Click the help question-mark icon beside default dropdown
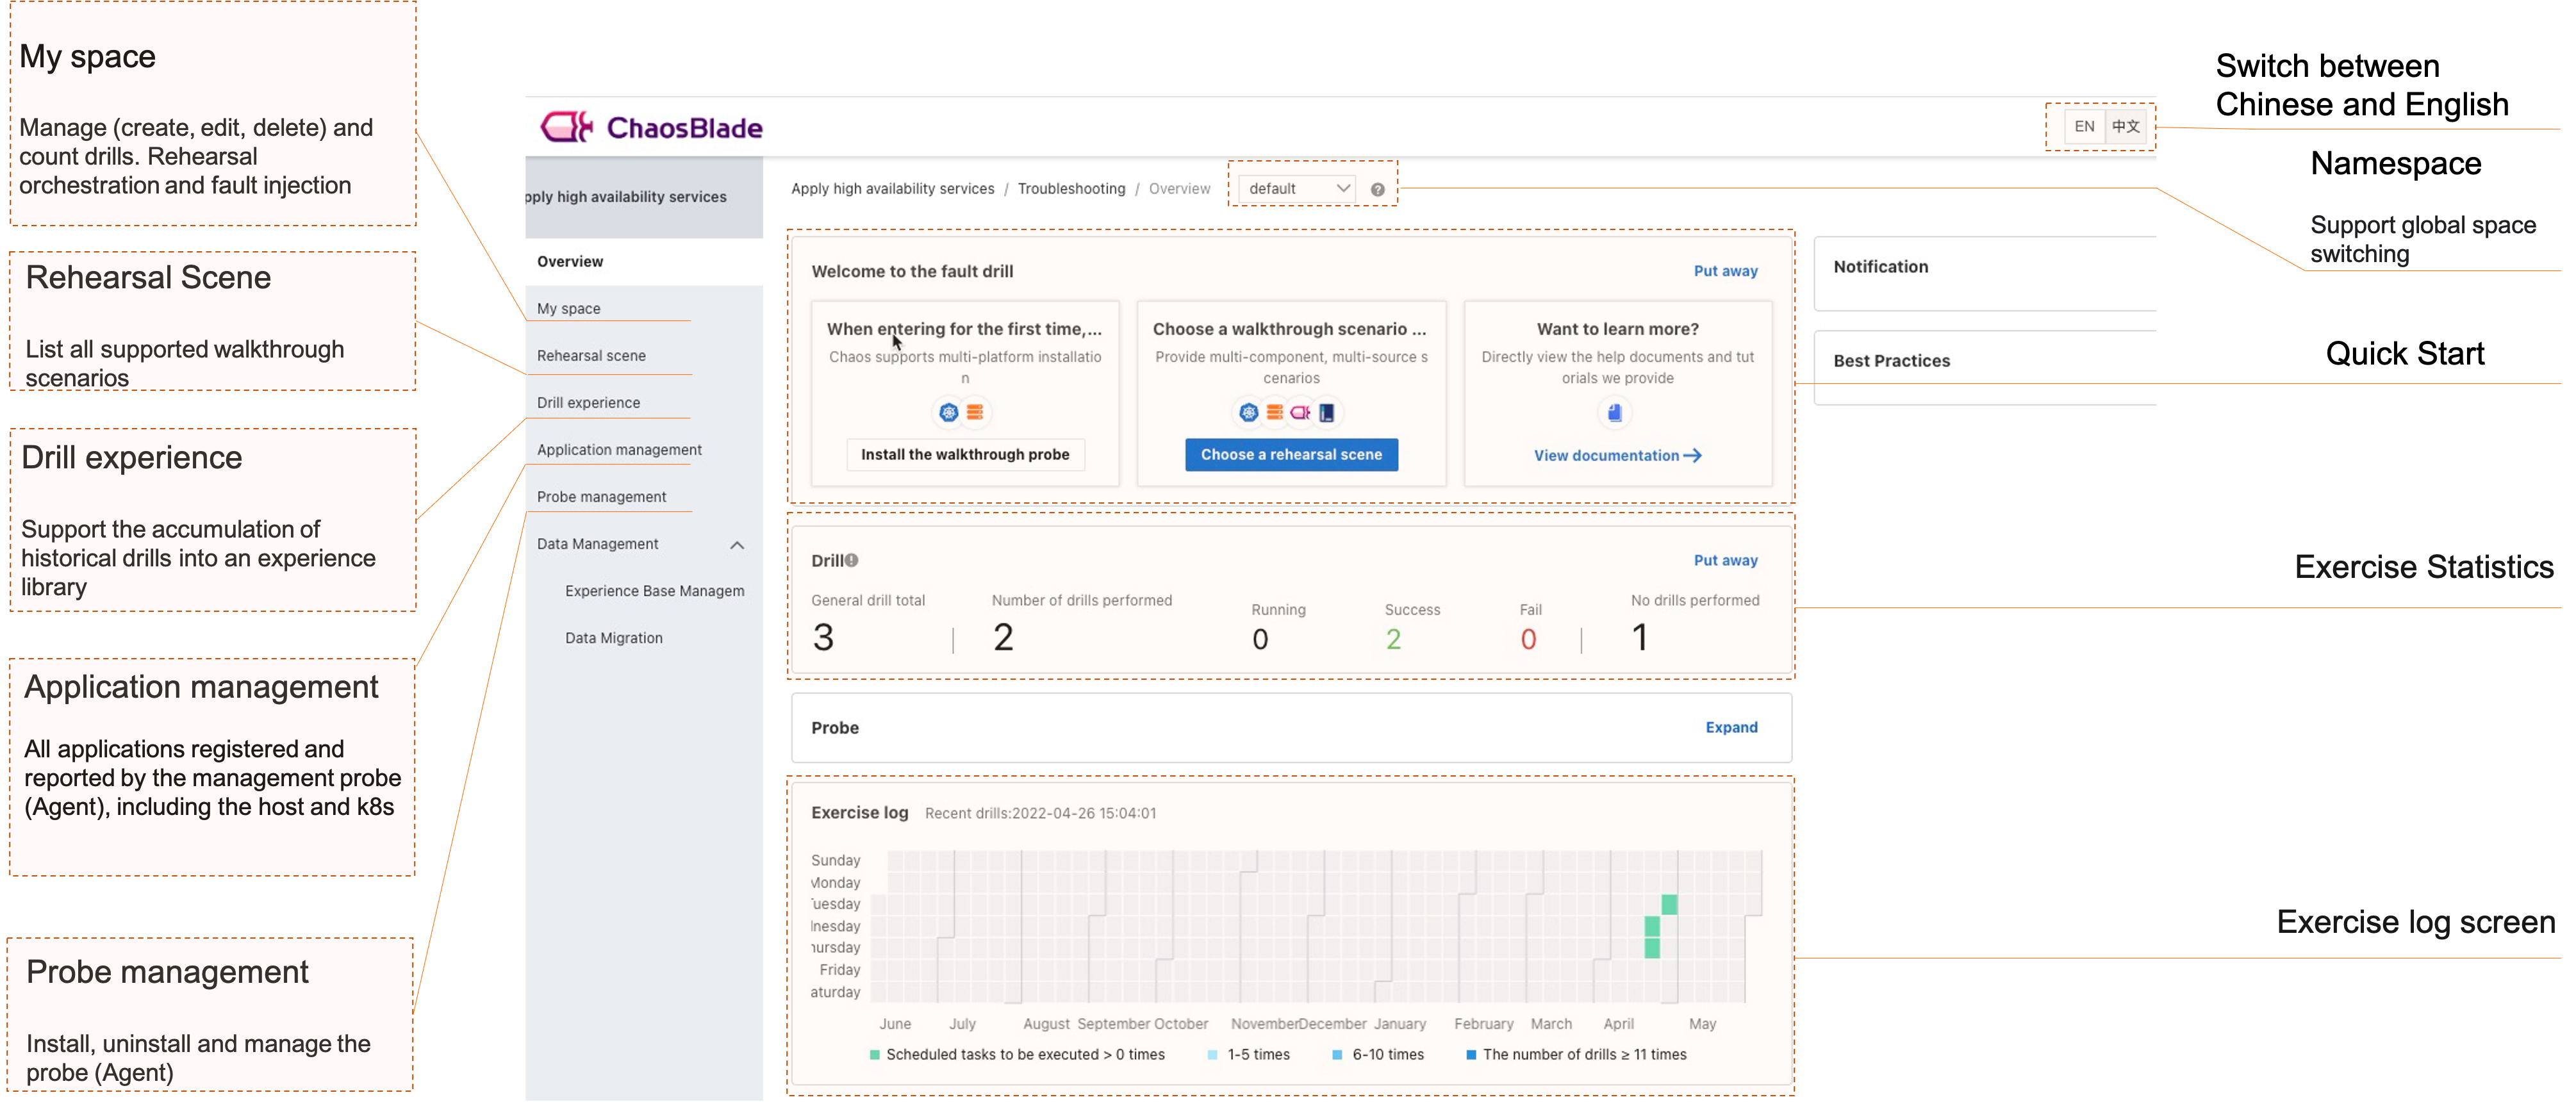The width and height of the screenshot is (2576, 1102). 1377,189
